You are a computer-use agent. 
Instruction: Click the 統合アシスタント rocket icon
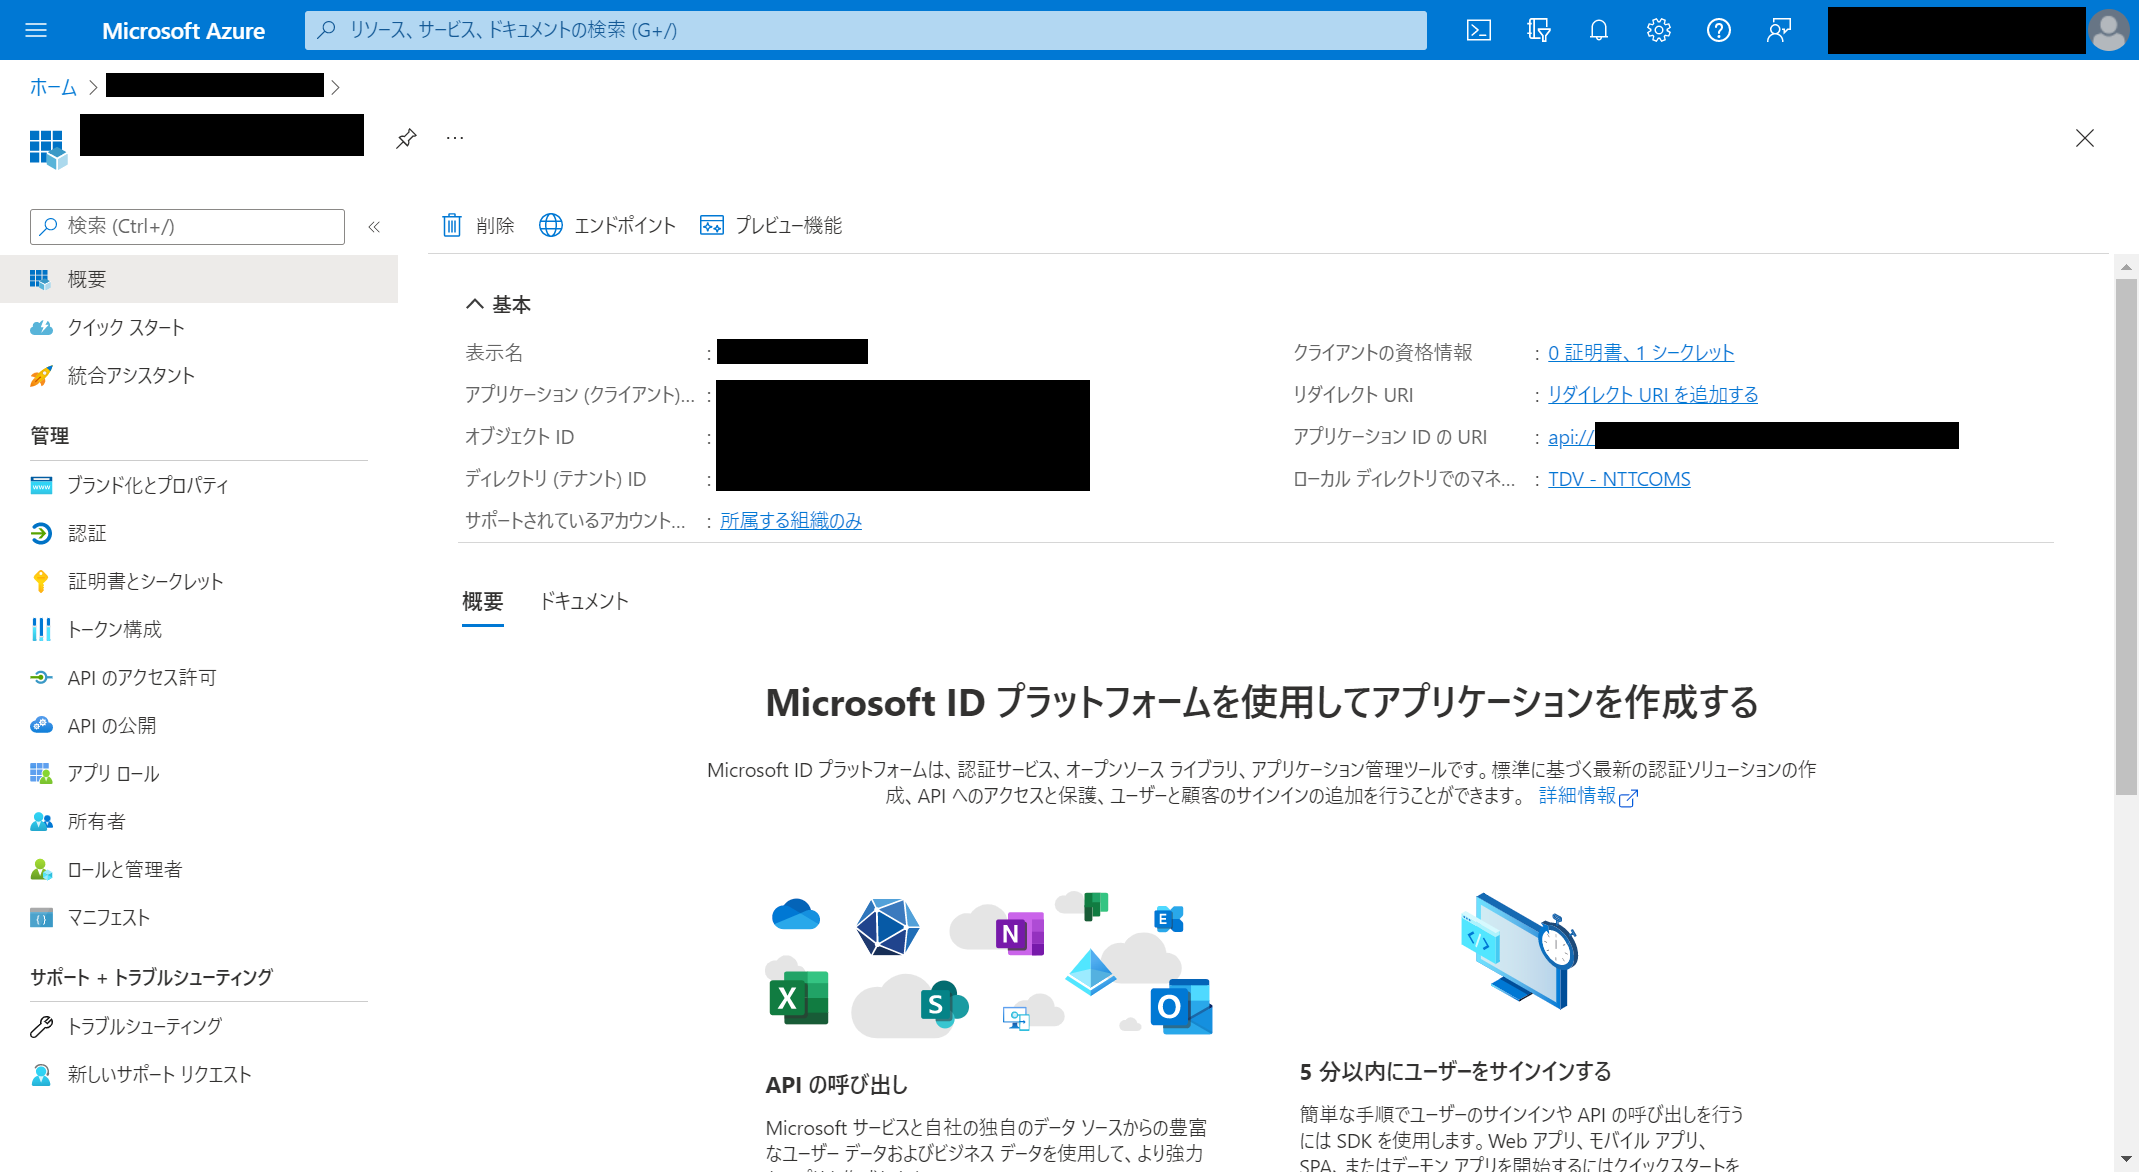point(41,375)
